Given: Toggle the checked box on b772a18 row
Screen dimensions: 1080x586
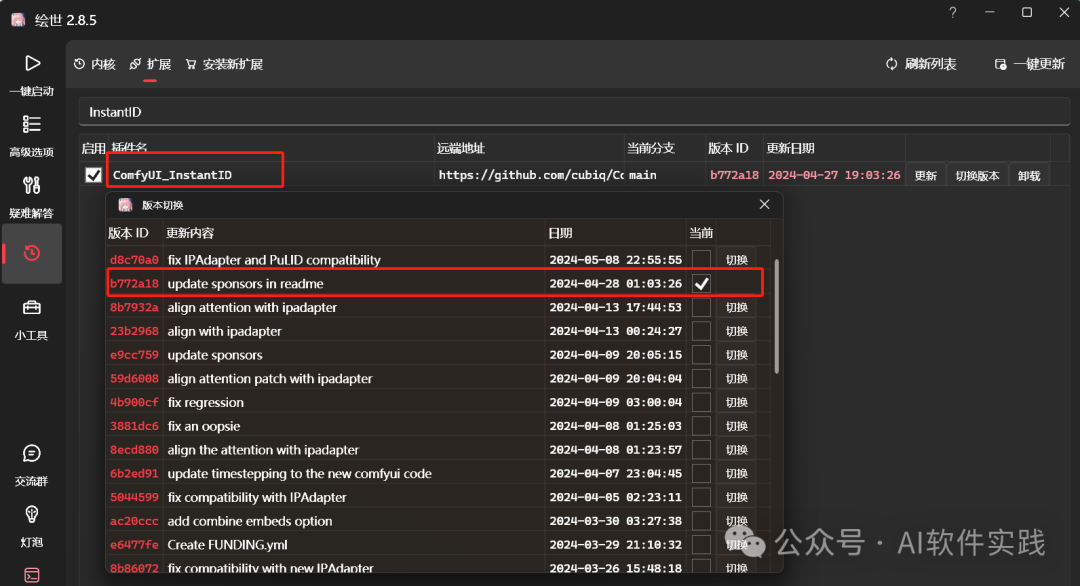Looking at the screenshot, I should point(701,284).
